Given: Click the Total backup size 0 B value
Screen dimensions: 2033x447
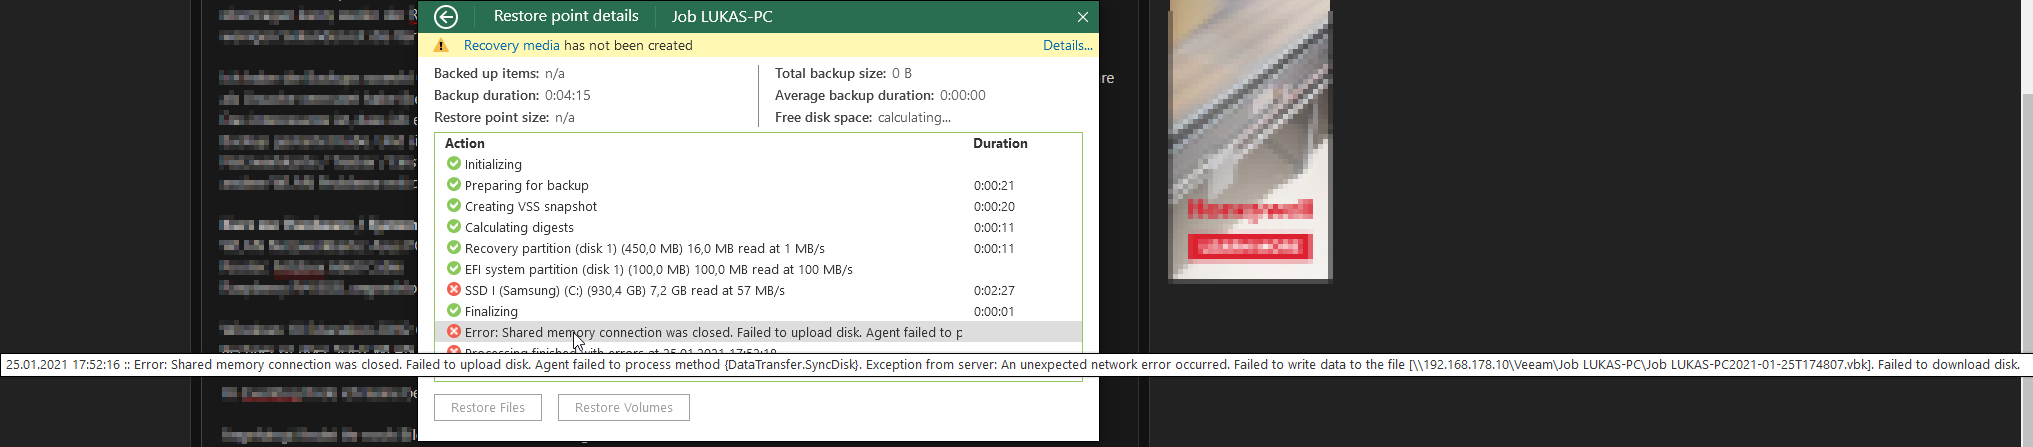Looking at the screenshot, I should click(901, 73).
